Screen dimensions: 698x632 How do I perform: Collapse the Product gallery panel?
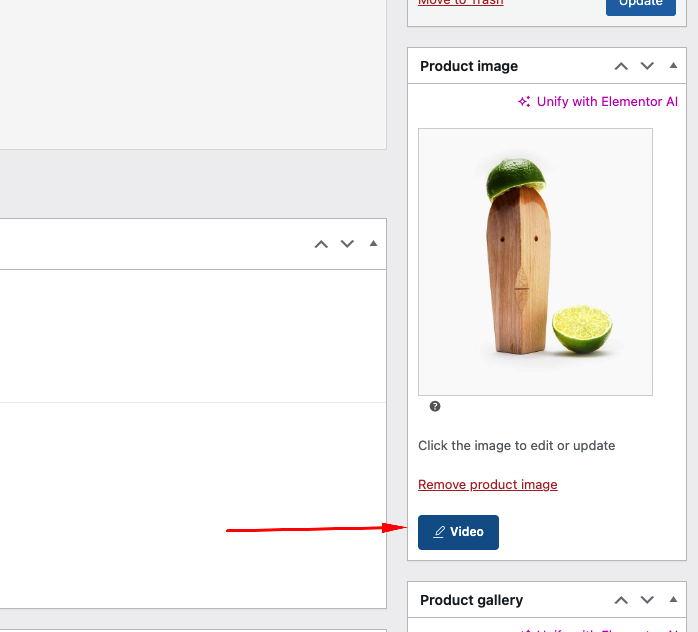[x=673, y=600]
